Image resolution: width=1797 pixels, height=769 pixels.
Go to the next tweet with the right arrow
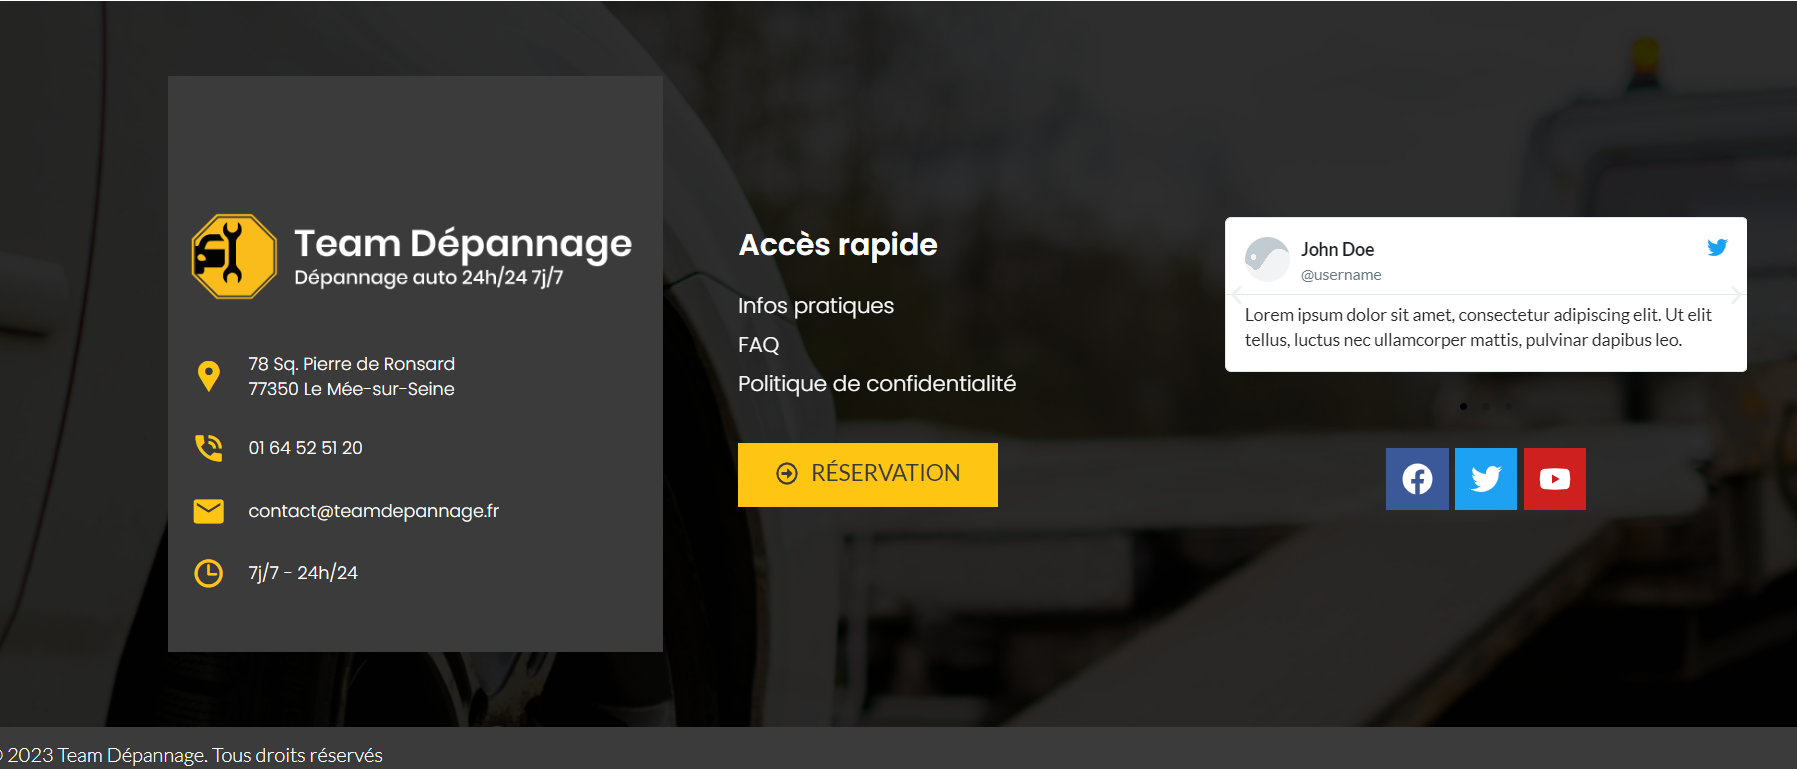click(x=1735, y=295)
